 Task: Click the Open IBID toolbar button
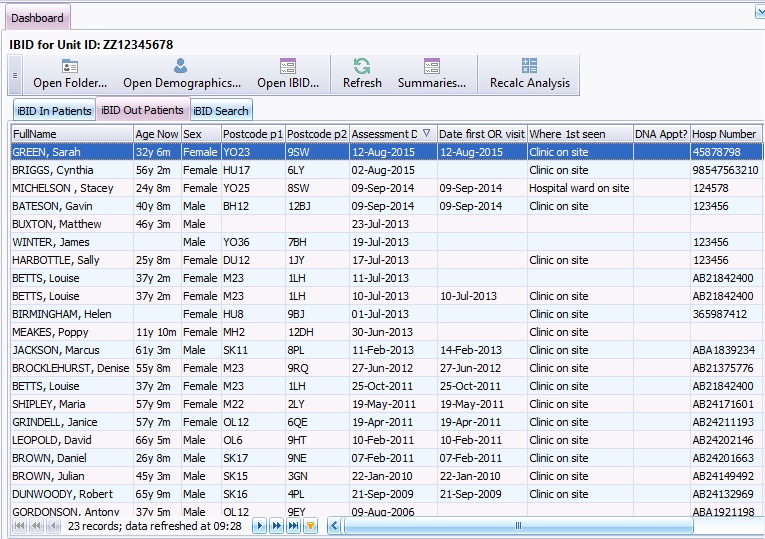pyautogui.click(x=288, y=74)
